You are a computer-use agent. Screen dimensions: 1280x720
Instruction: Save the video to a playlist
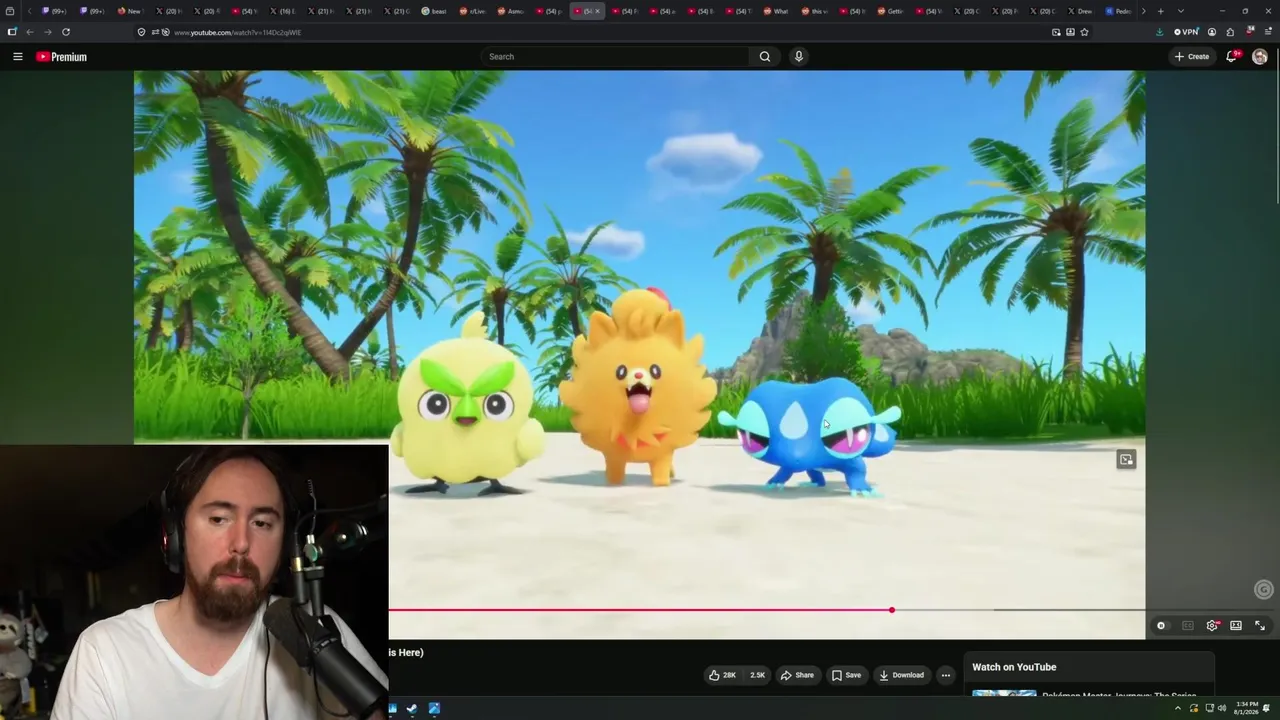846,675
